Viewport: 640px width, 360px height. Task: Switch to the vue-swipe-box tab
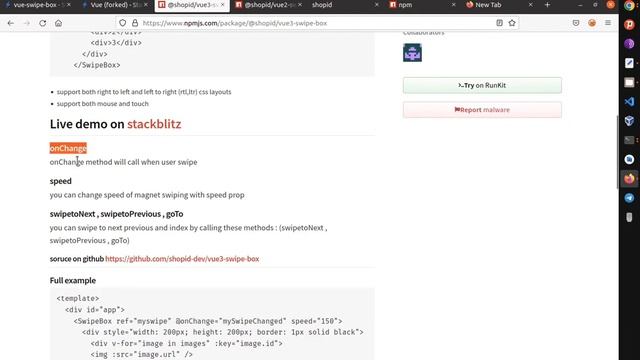click(37, 5)
